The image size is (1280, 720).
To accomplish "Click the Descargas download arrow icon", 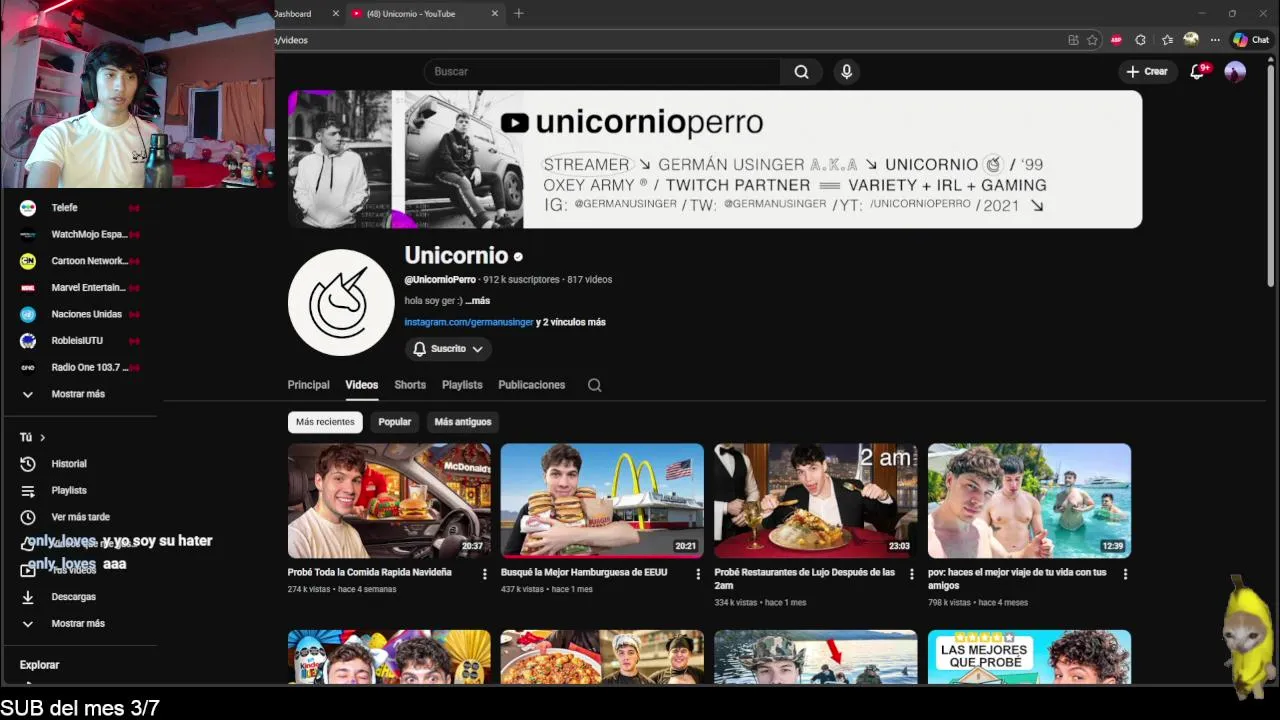I will pos(28,597).
